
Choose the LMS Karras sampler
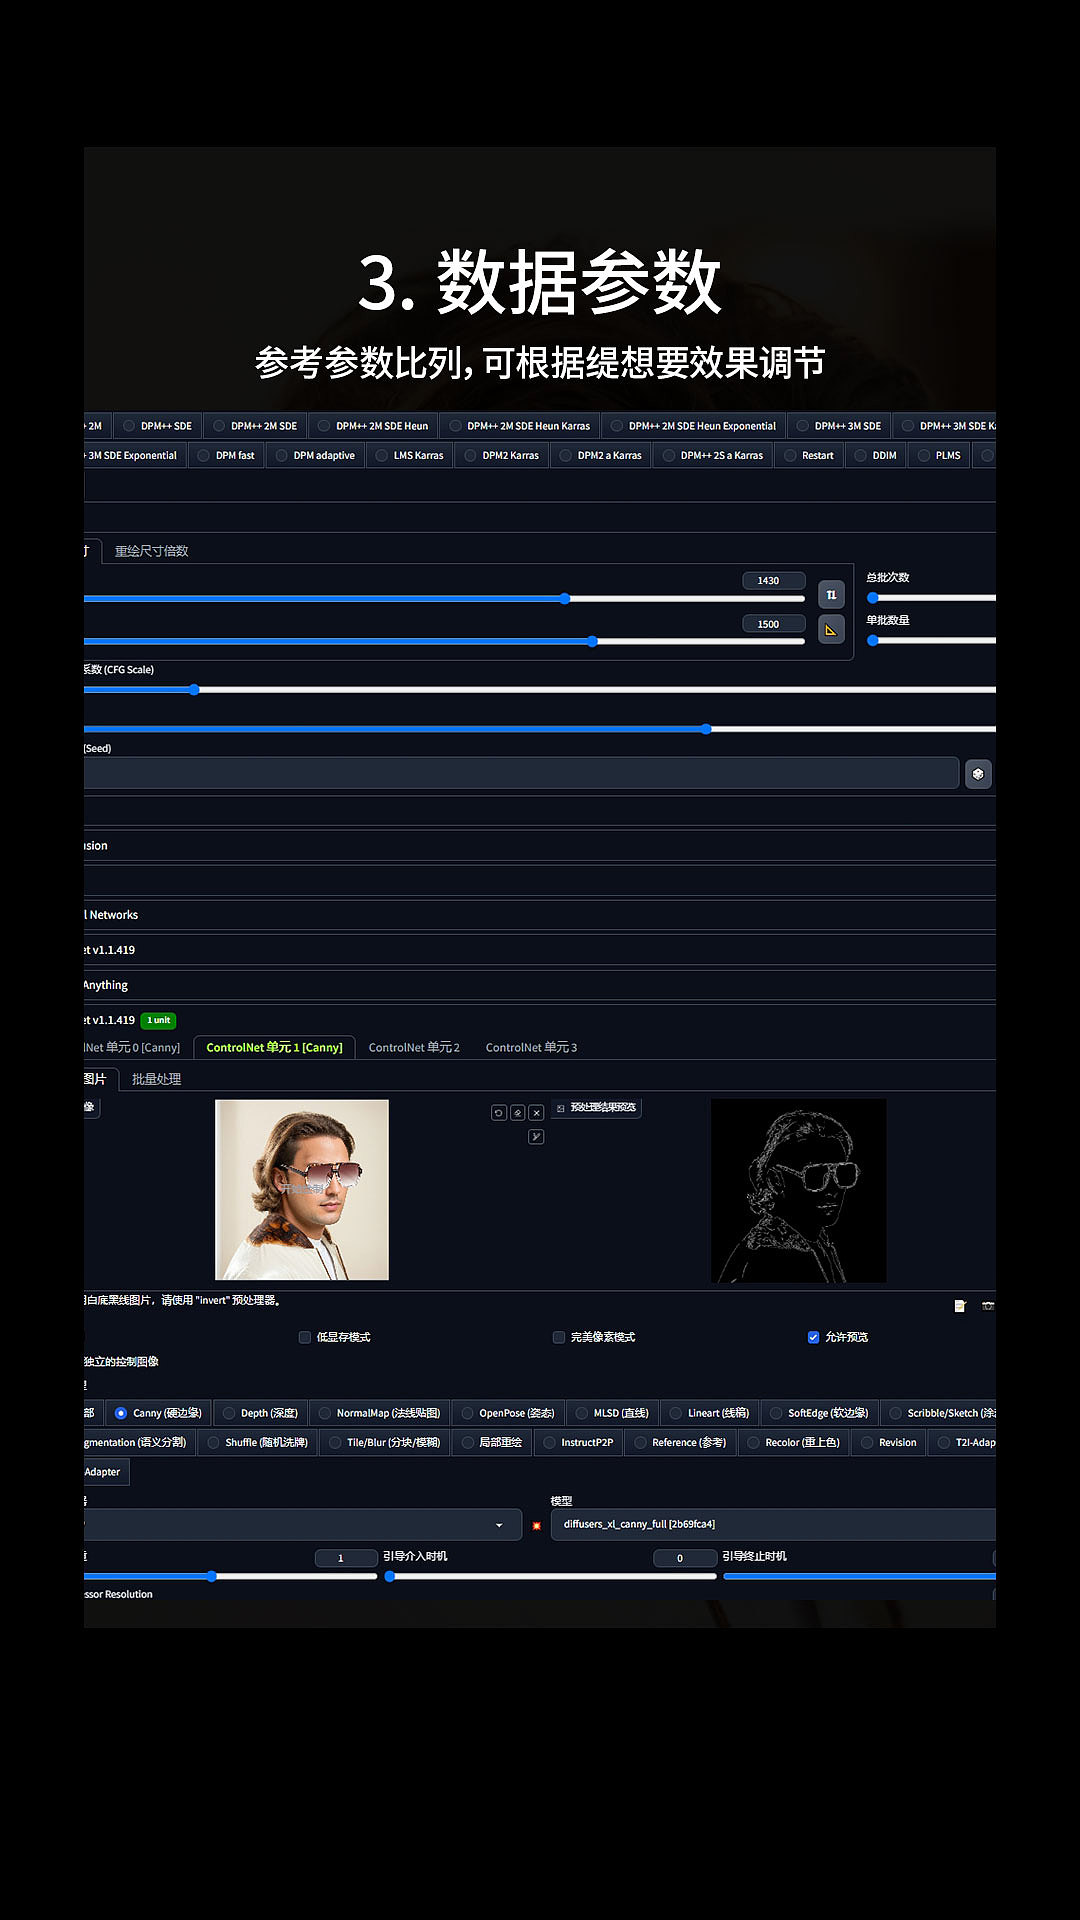(409, 455)
